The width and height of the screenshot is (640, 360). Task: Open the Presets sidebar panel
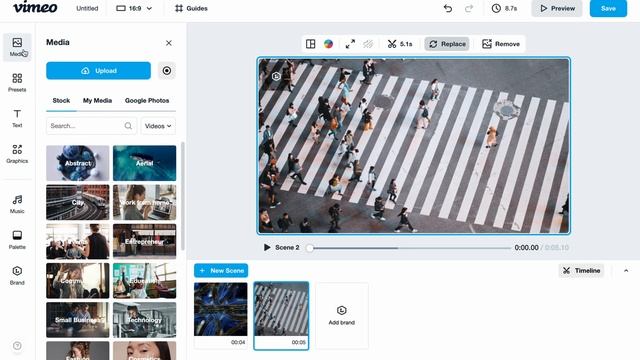click(17, 82)
